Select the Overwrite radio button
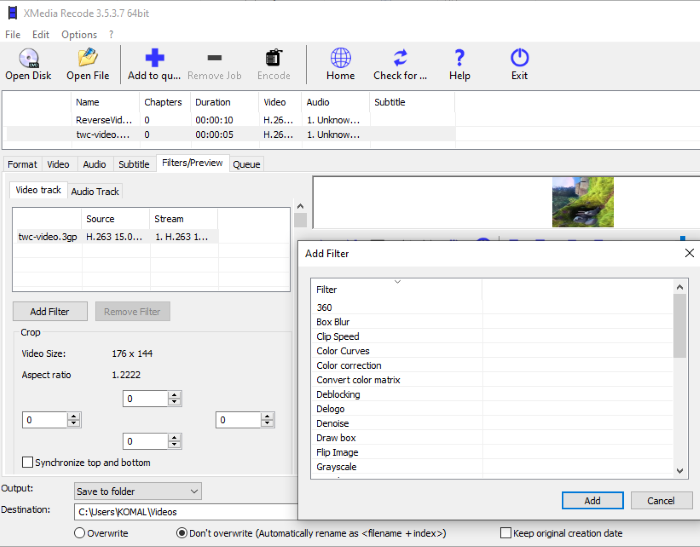The height and width of the screenshot is (547, 700). [x=79, y=533]
